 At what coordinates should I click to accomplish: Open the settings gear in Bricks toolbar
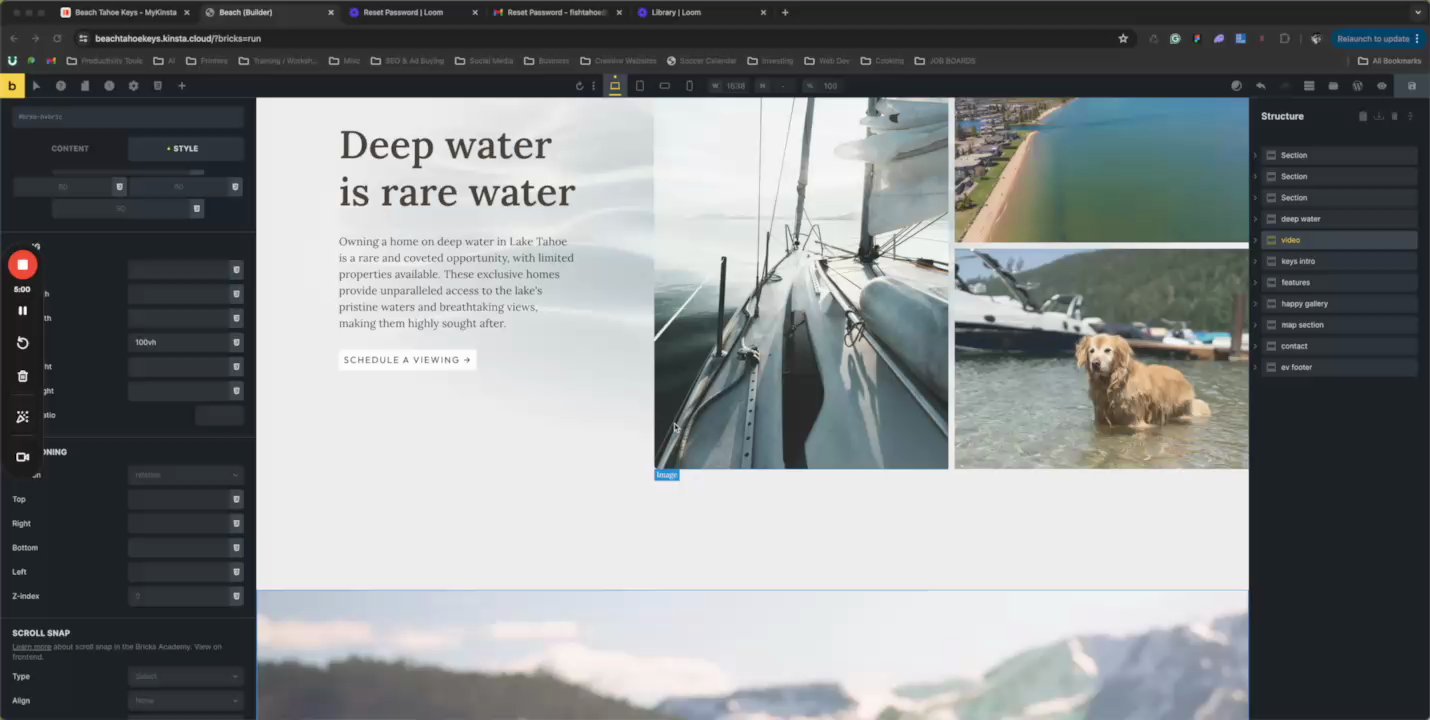133,86
